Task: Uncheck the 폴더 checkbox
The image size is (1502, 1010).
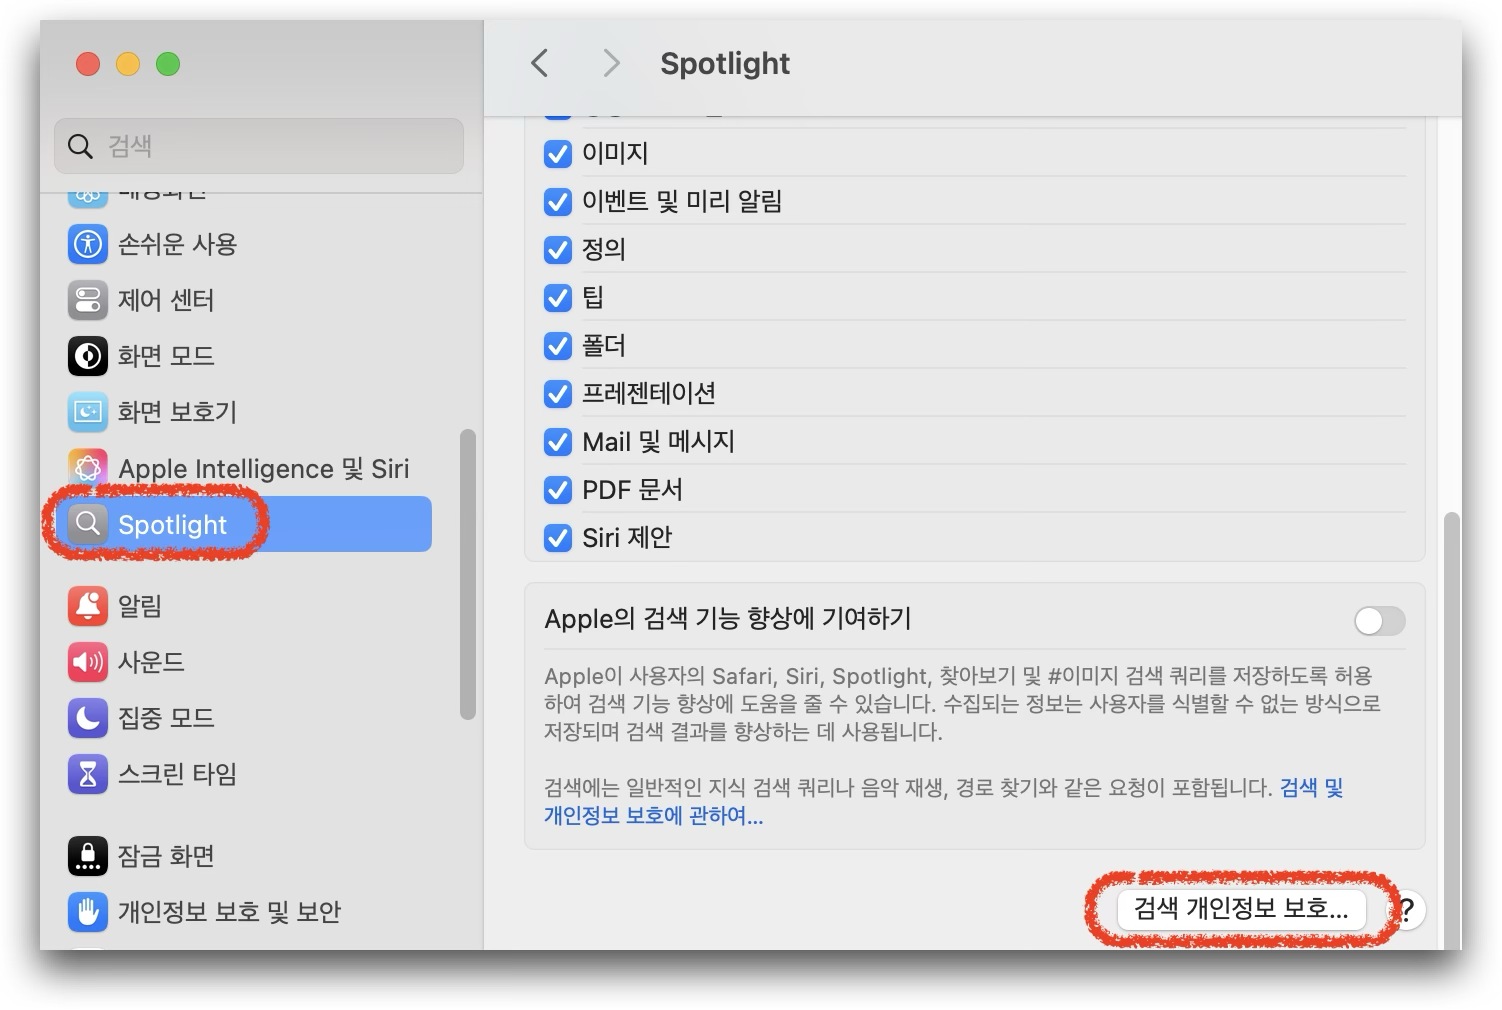Action: [x=557, y=346]
